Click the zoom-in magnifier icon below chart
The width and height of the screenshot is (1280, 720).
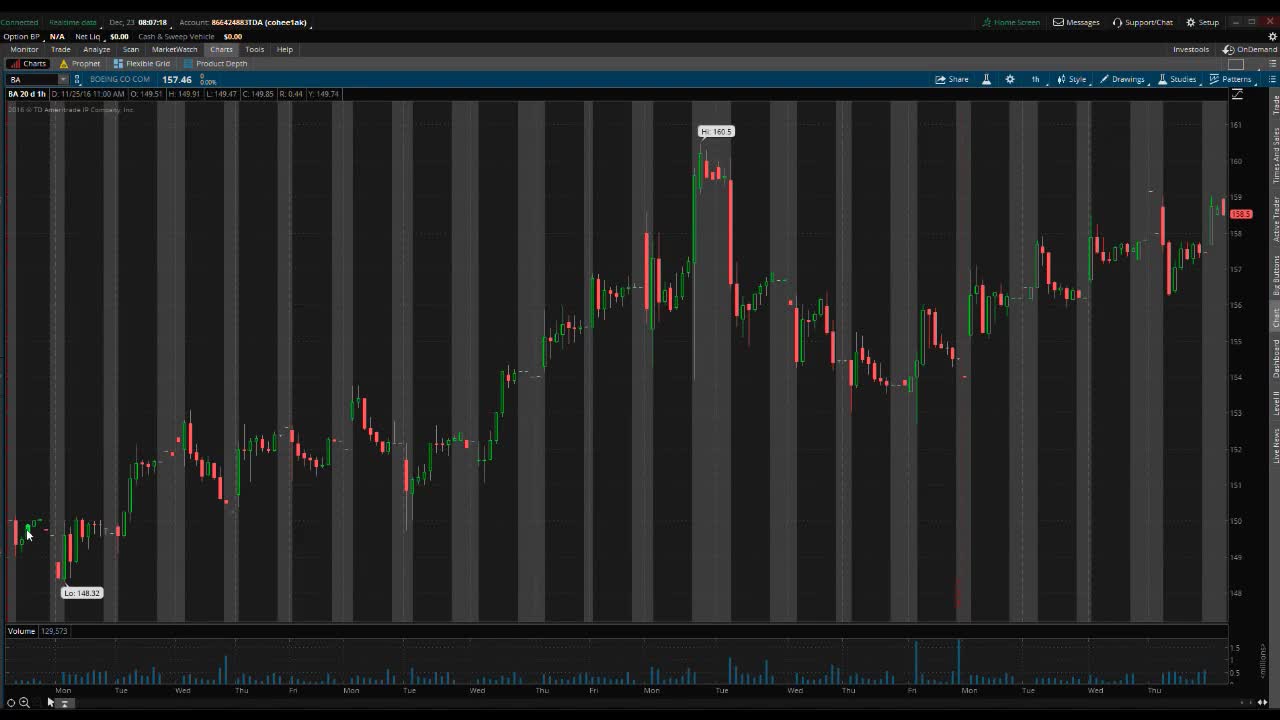point(24,703)
